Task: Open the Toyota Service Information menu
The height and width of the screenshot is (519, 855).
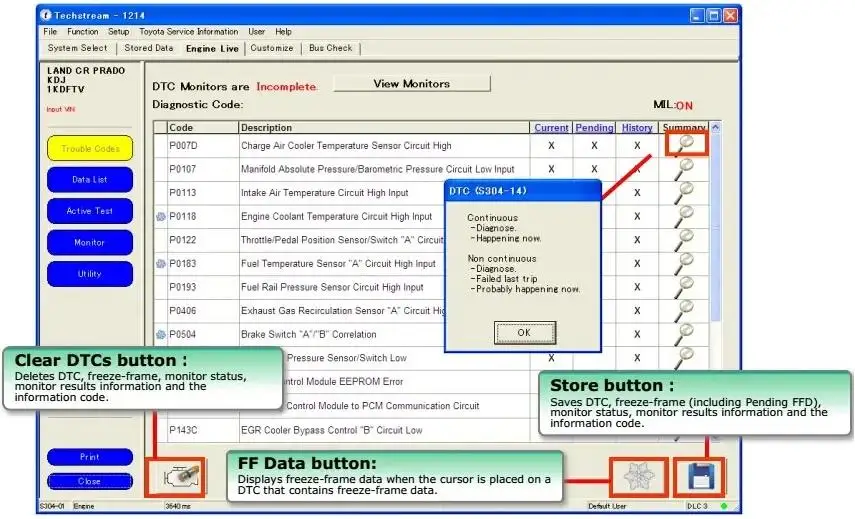Action: (x=188, y=32)
